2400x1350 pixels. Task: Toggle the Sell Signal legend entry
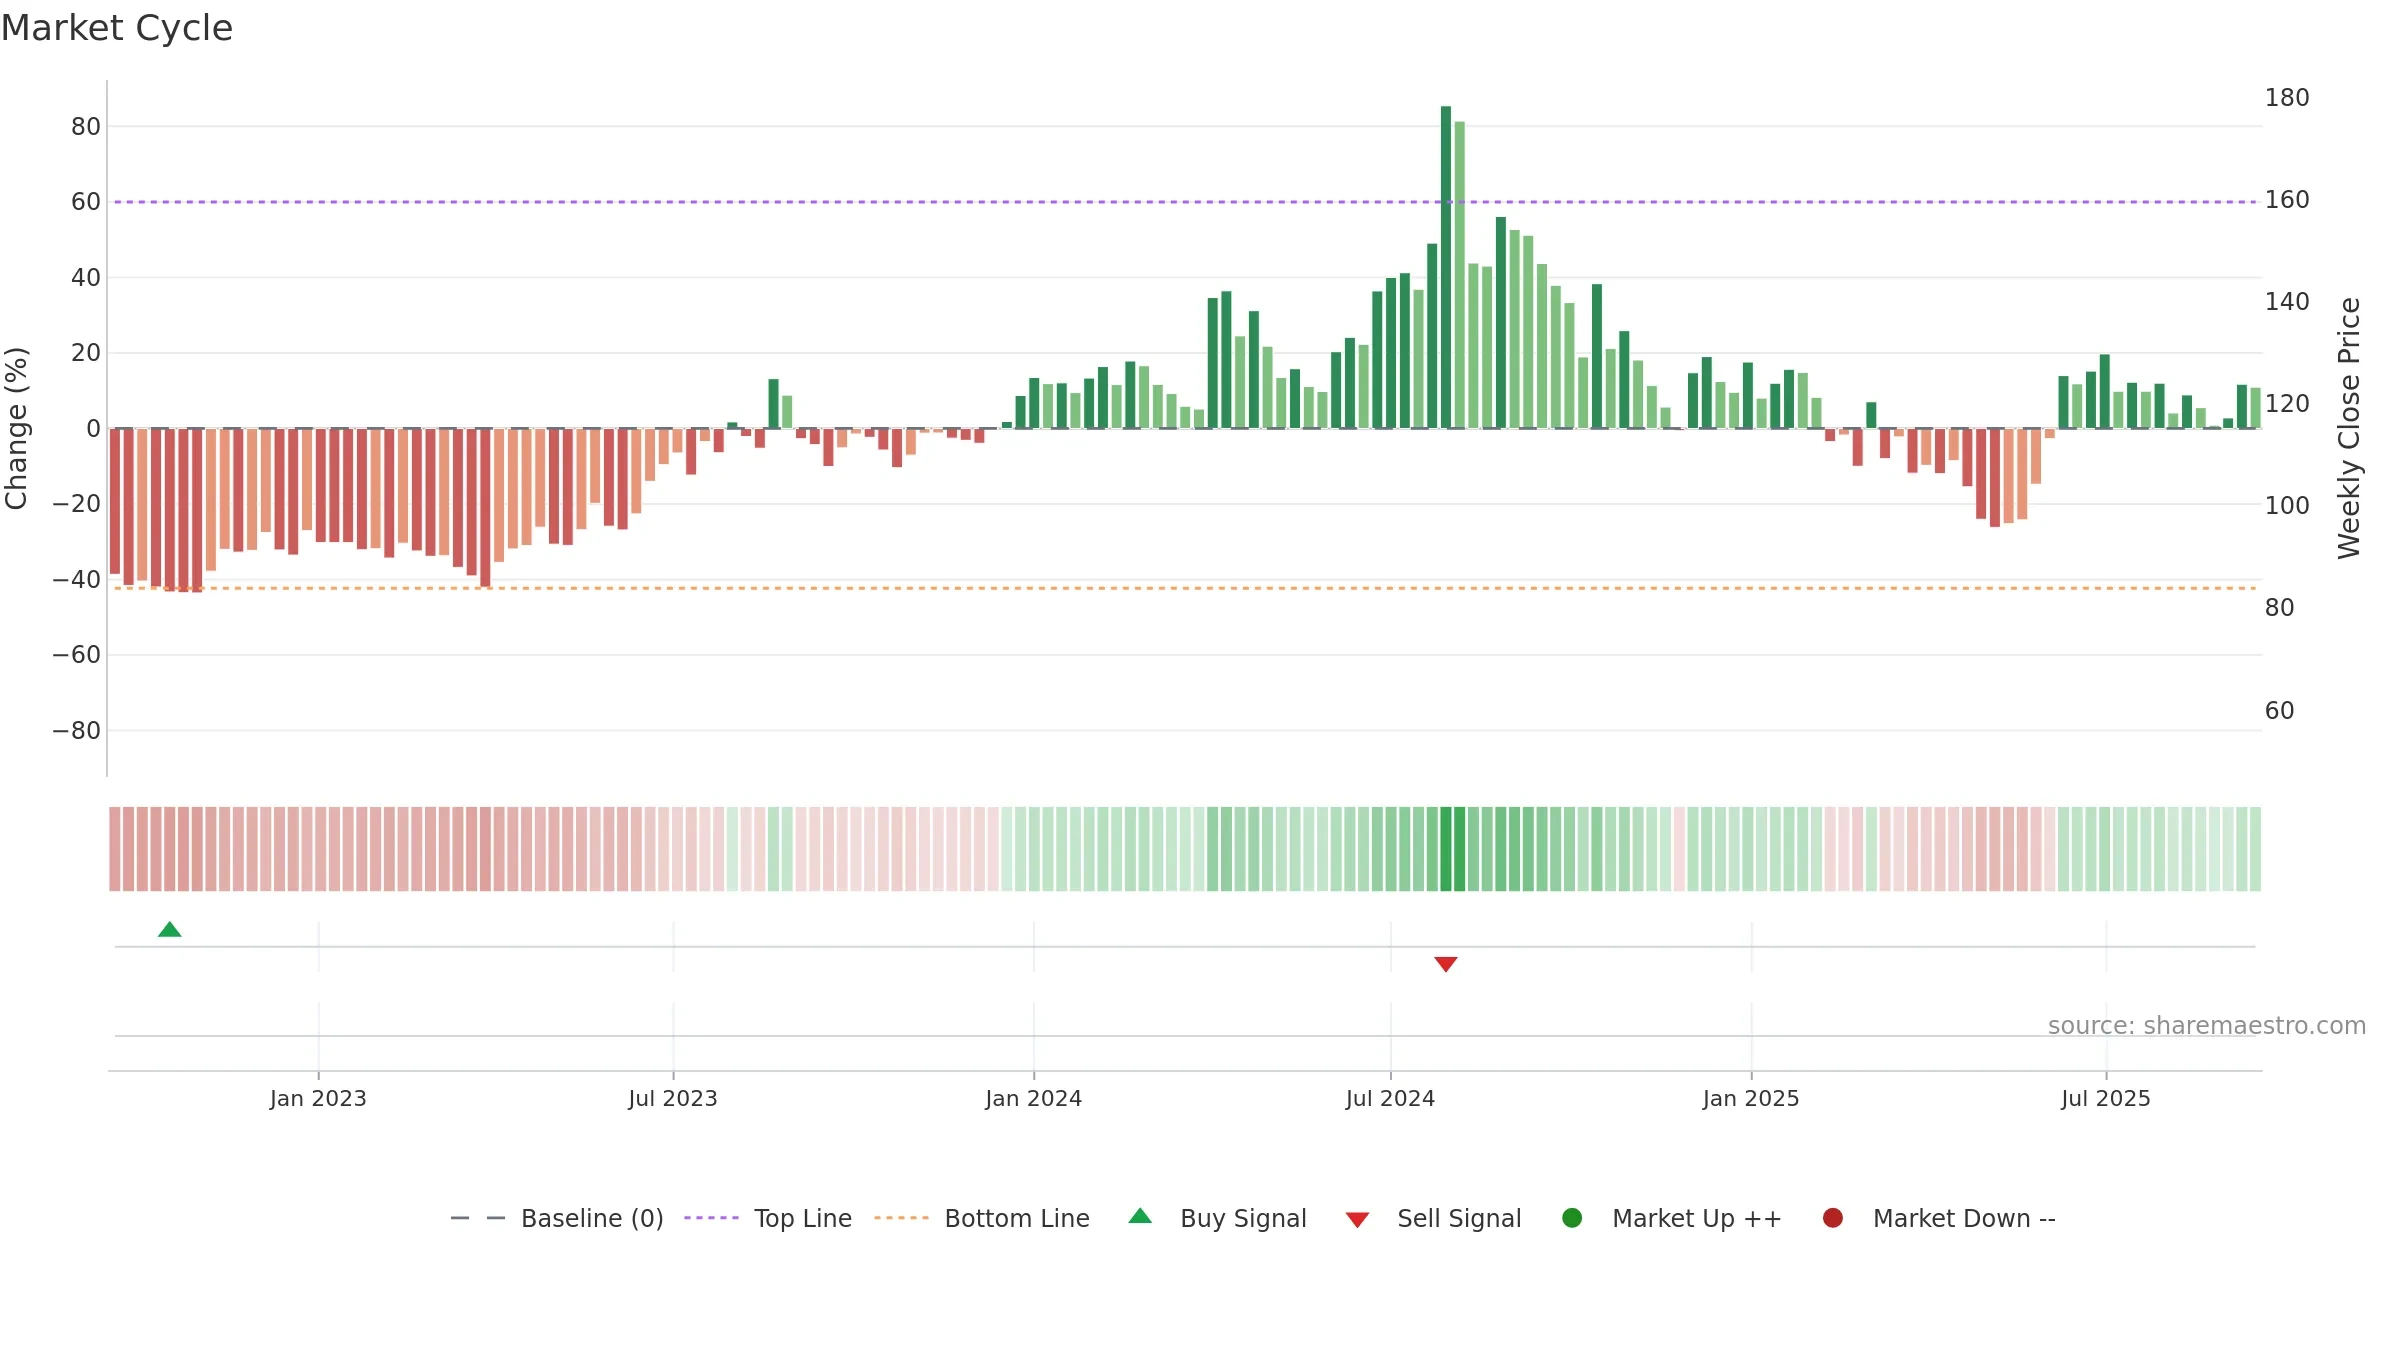1433,1218
